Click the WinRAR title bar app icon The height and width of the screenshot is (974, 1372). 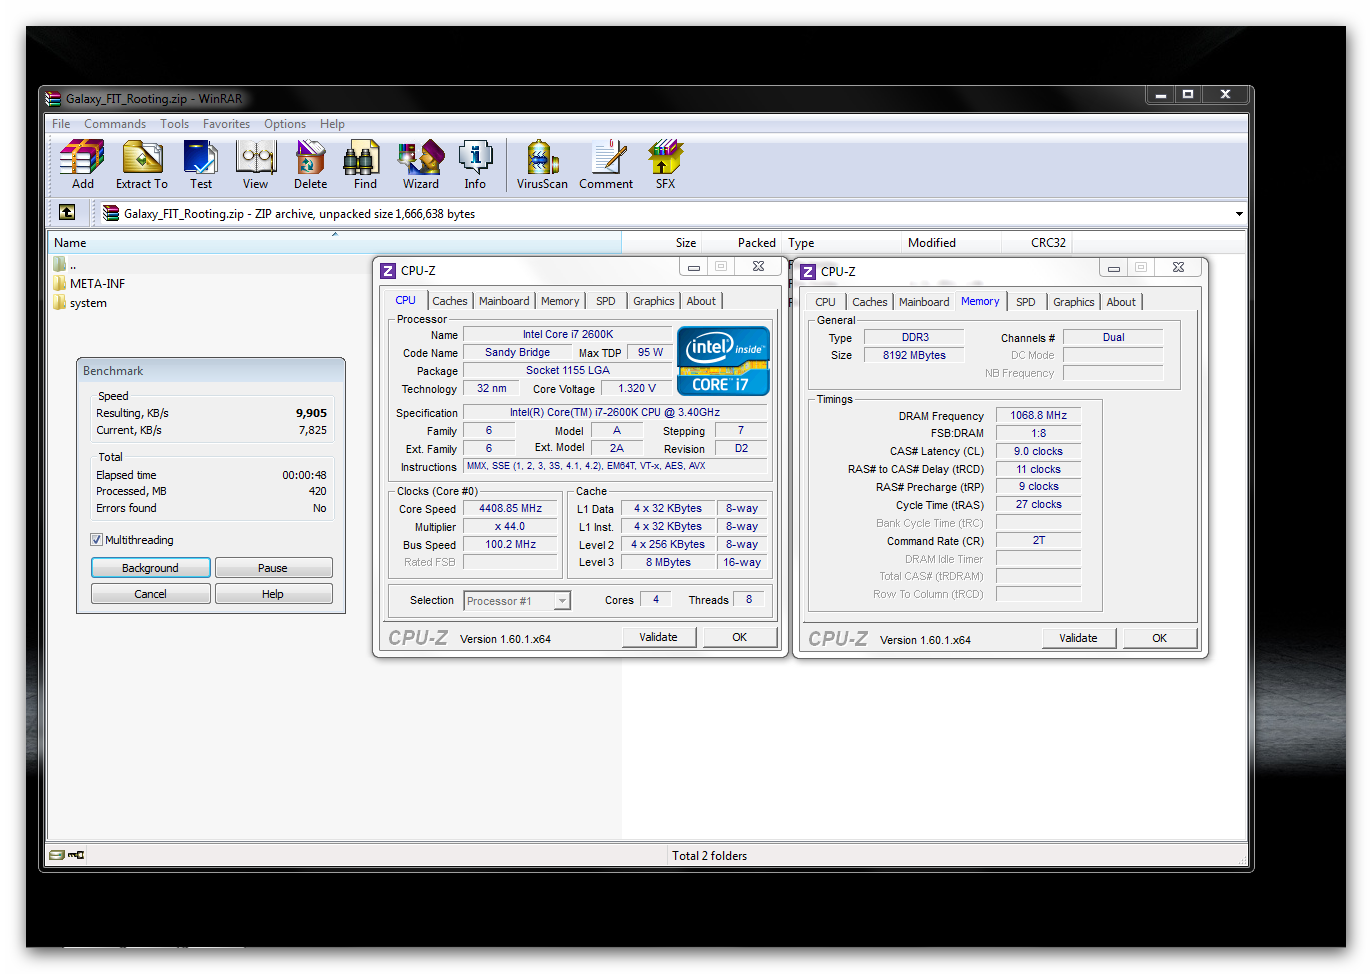coord(54,99)
